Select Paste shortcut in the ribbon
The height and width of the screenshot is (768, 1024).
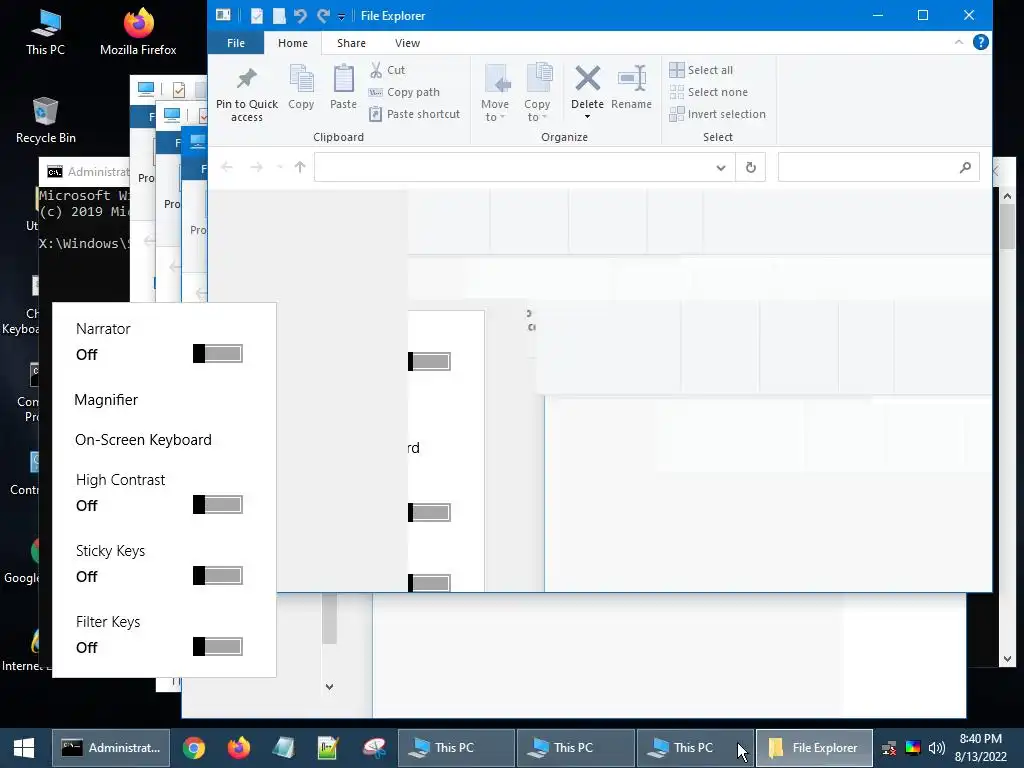point(415,114)
